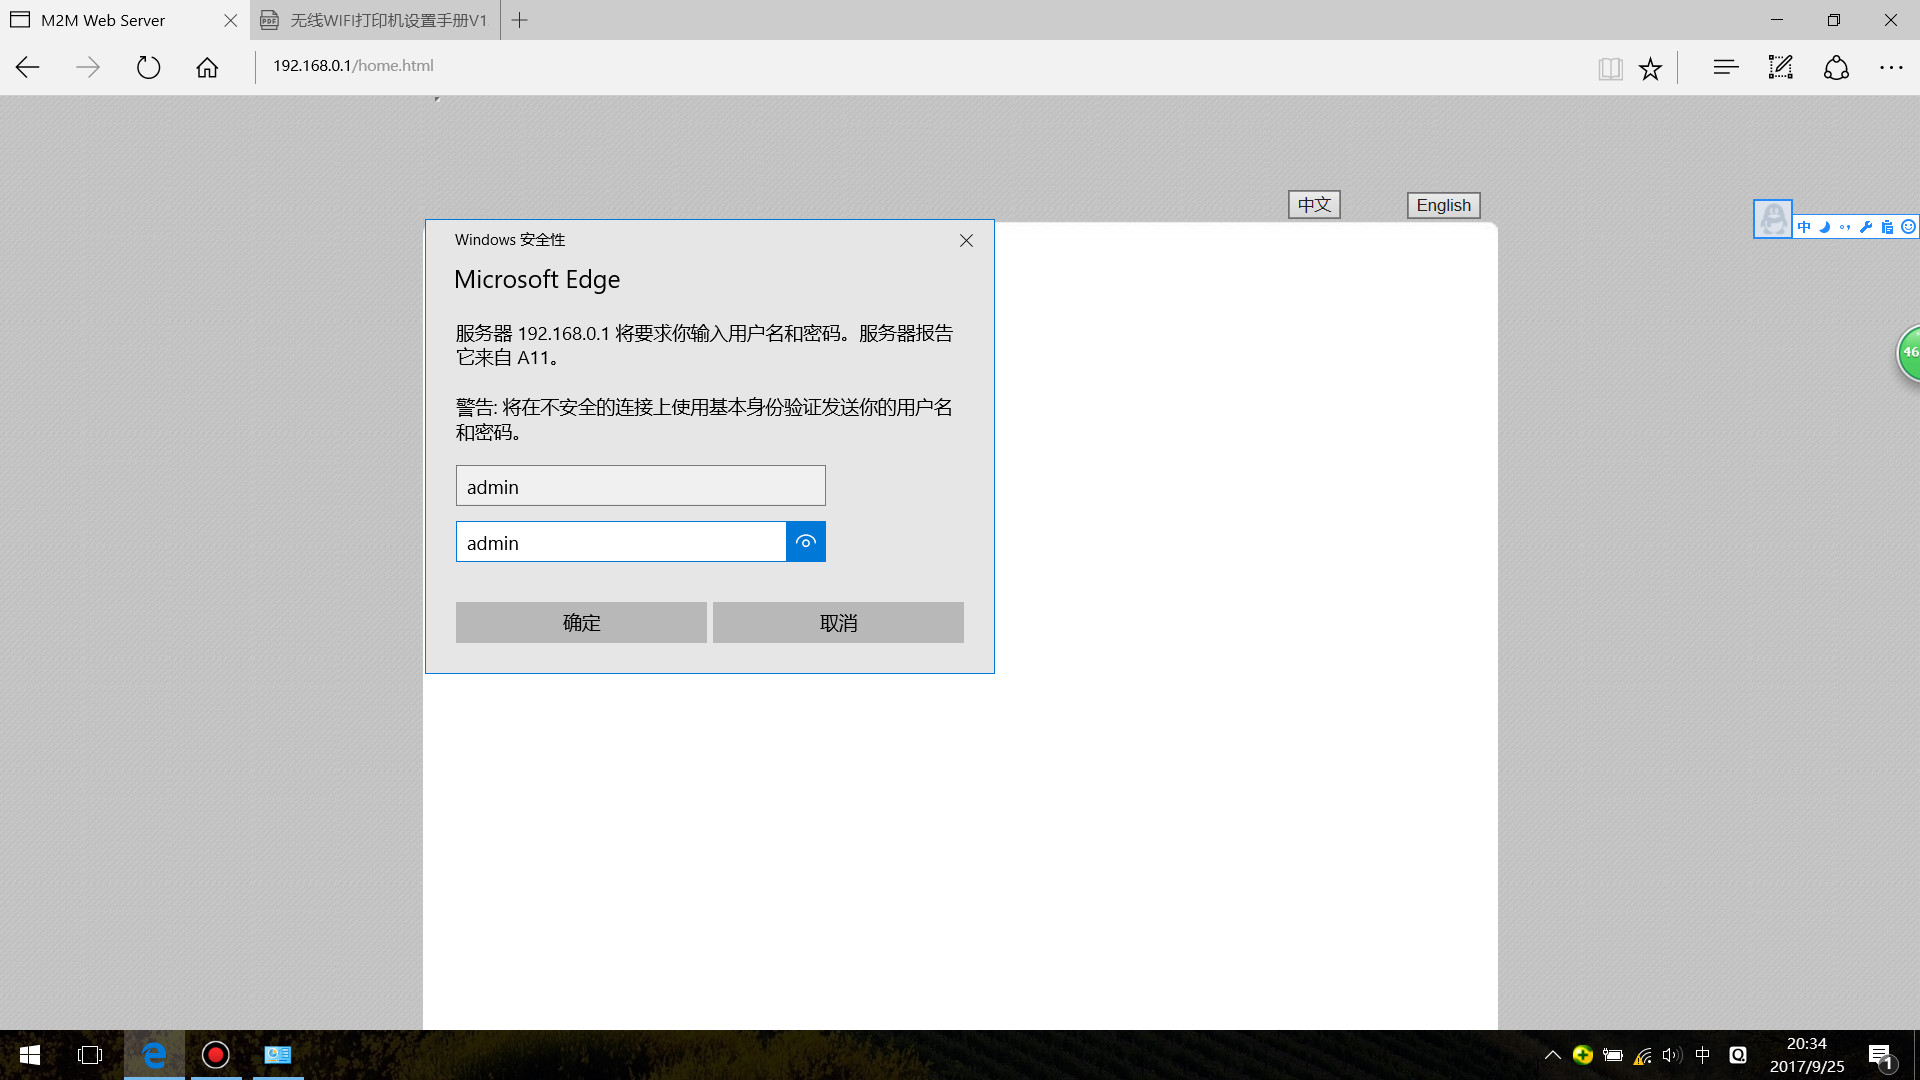This screenshot has width=1920, height=1080.
Task: Open the Hub lines icon
Action: (x=1725, y=67)
